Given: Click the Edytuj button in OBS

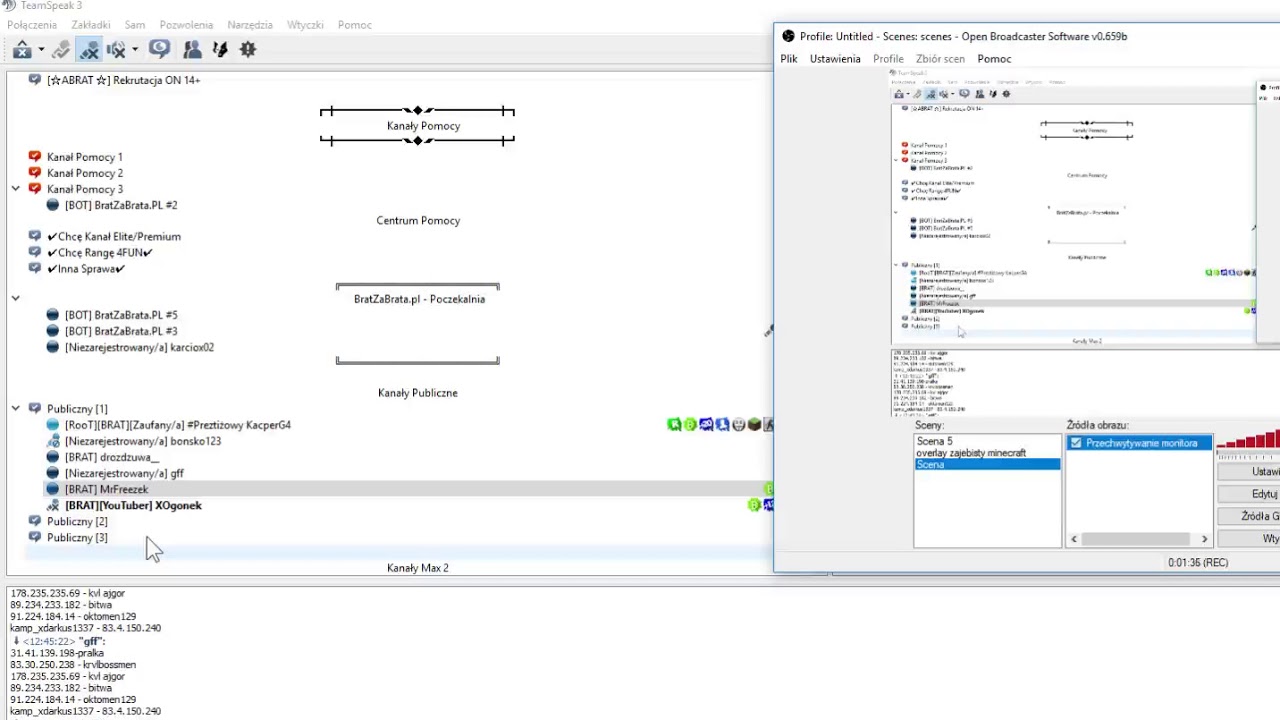Looking at the screenshot, I should (1249, 494).
